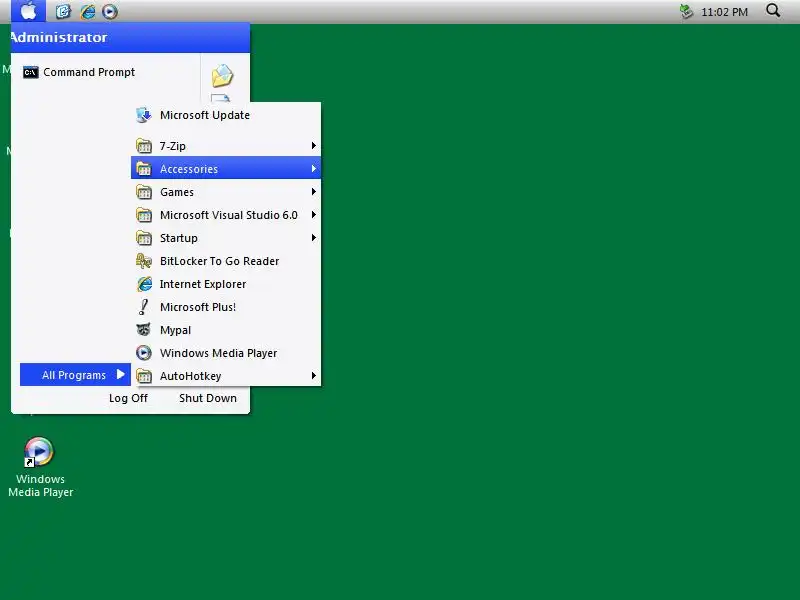Click the BitLocker To Go Reader icon

[144, 261]
